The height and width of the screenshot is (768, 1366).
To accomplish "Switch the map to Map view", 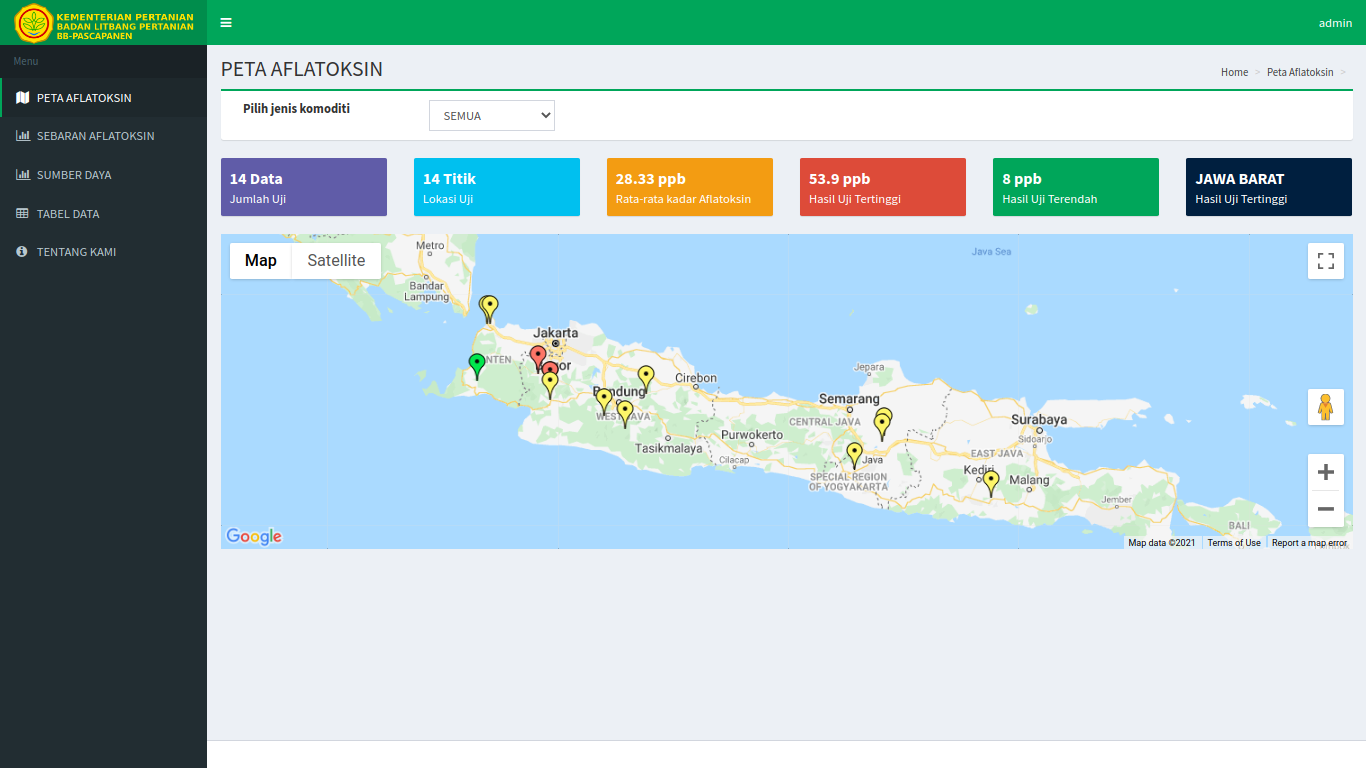I will pyautogui.click(x=261, y=261).
